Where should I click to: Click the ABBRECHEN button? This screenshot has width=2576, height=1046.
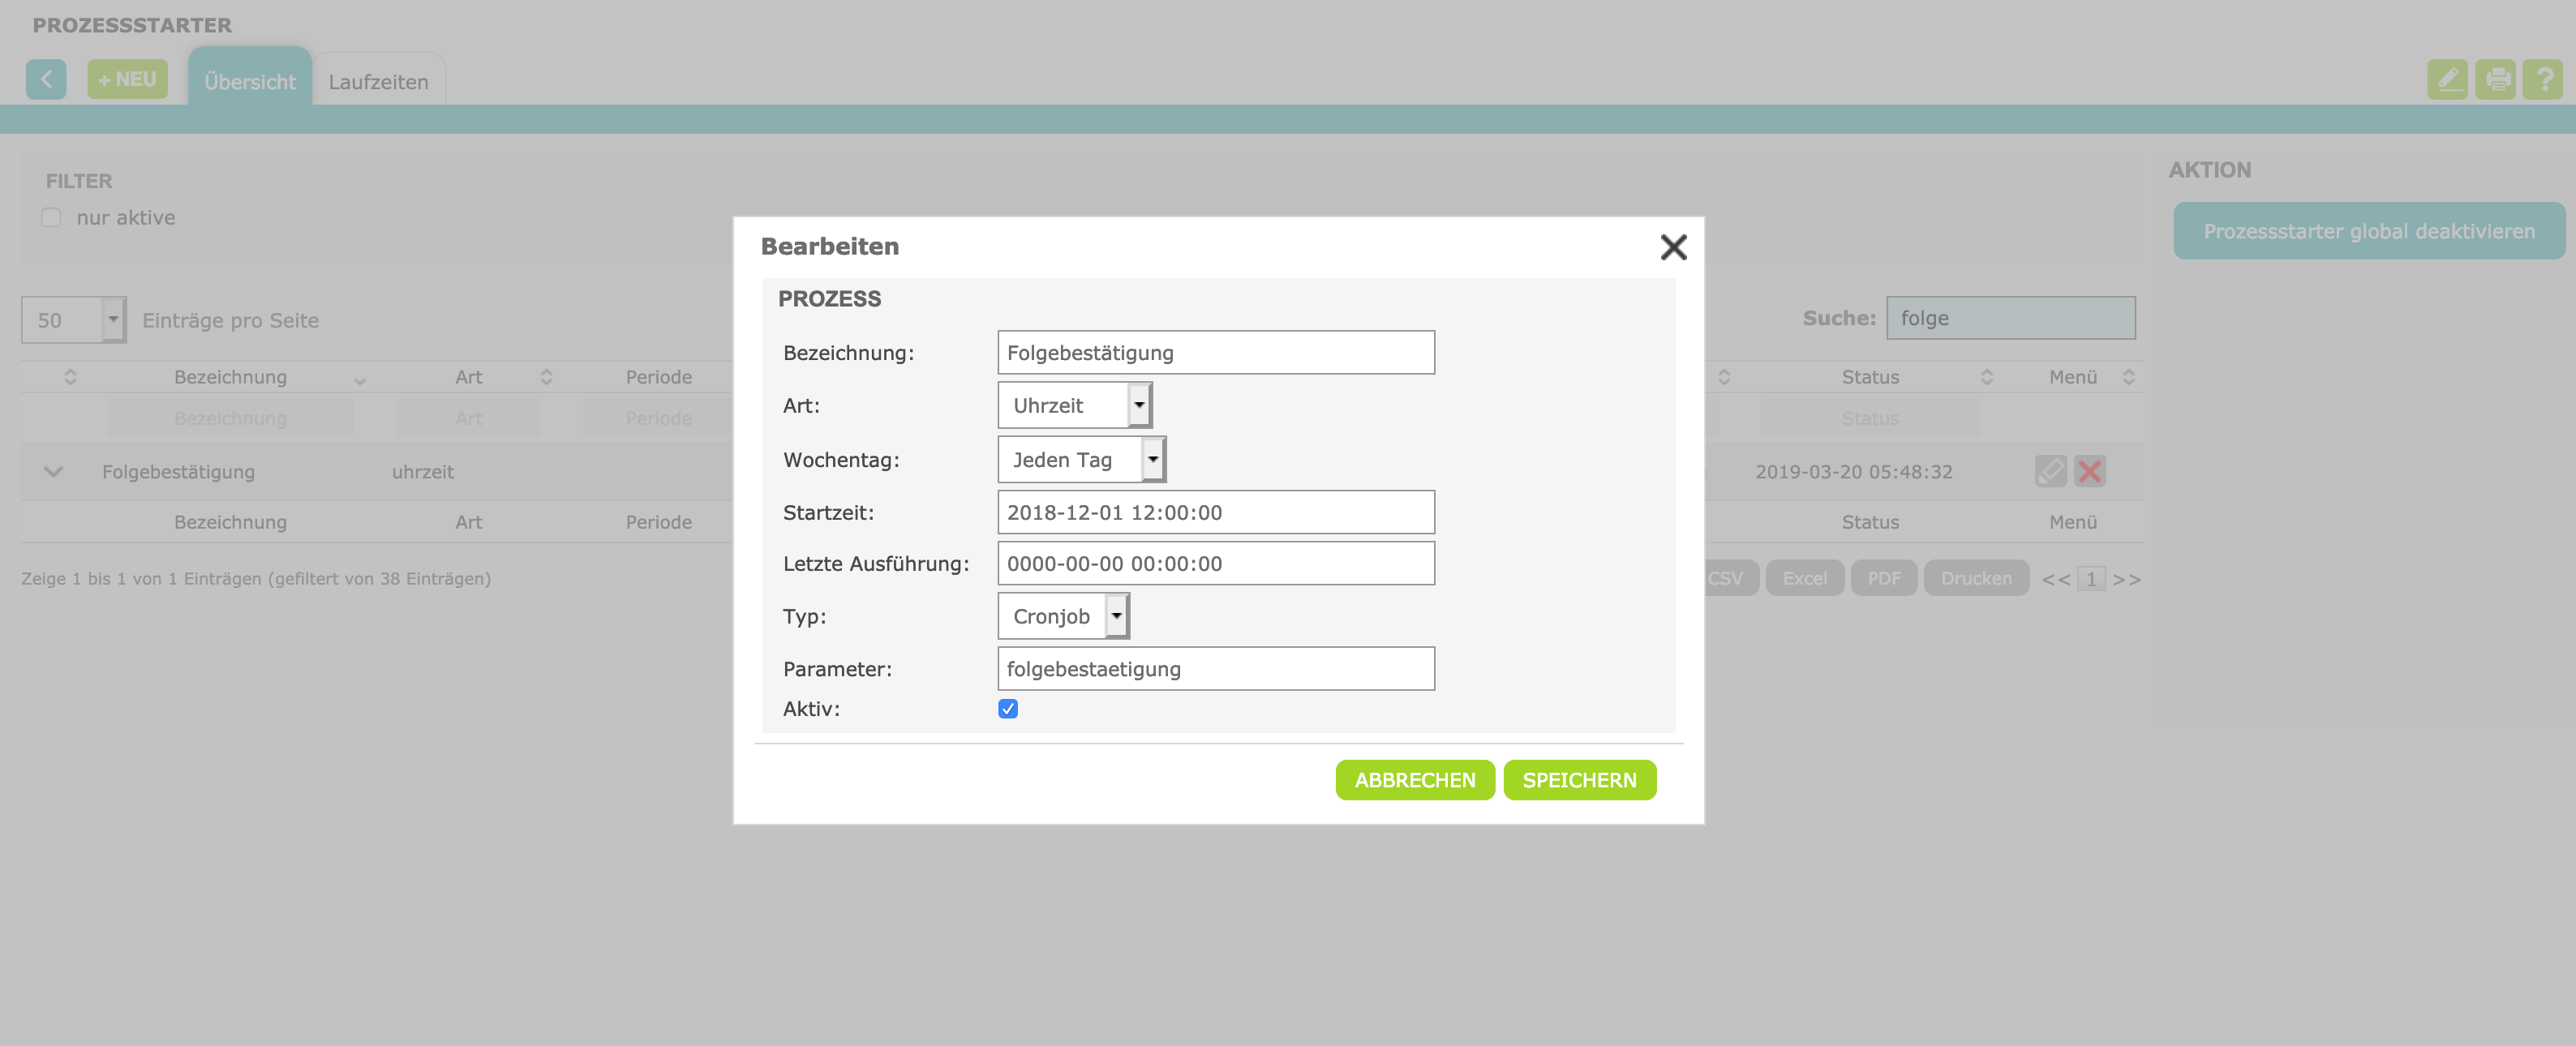pyautogui.click(x=1414, y=780)
